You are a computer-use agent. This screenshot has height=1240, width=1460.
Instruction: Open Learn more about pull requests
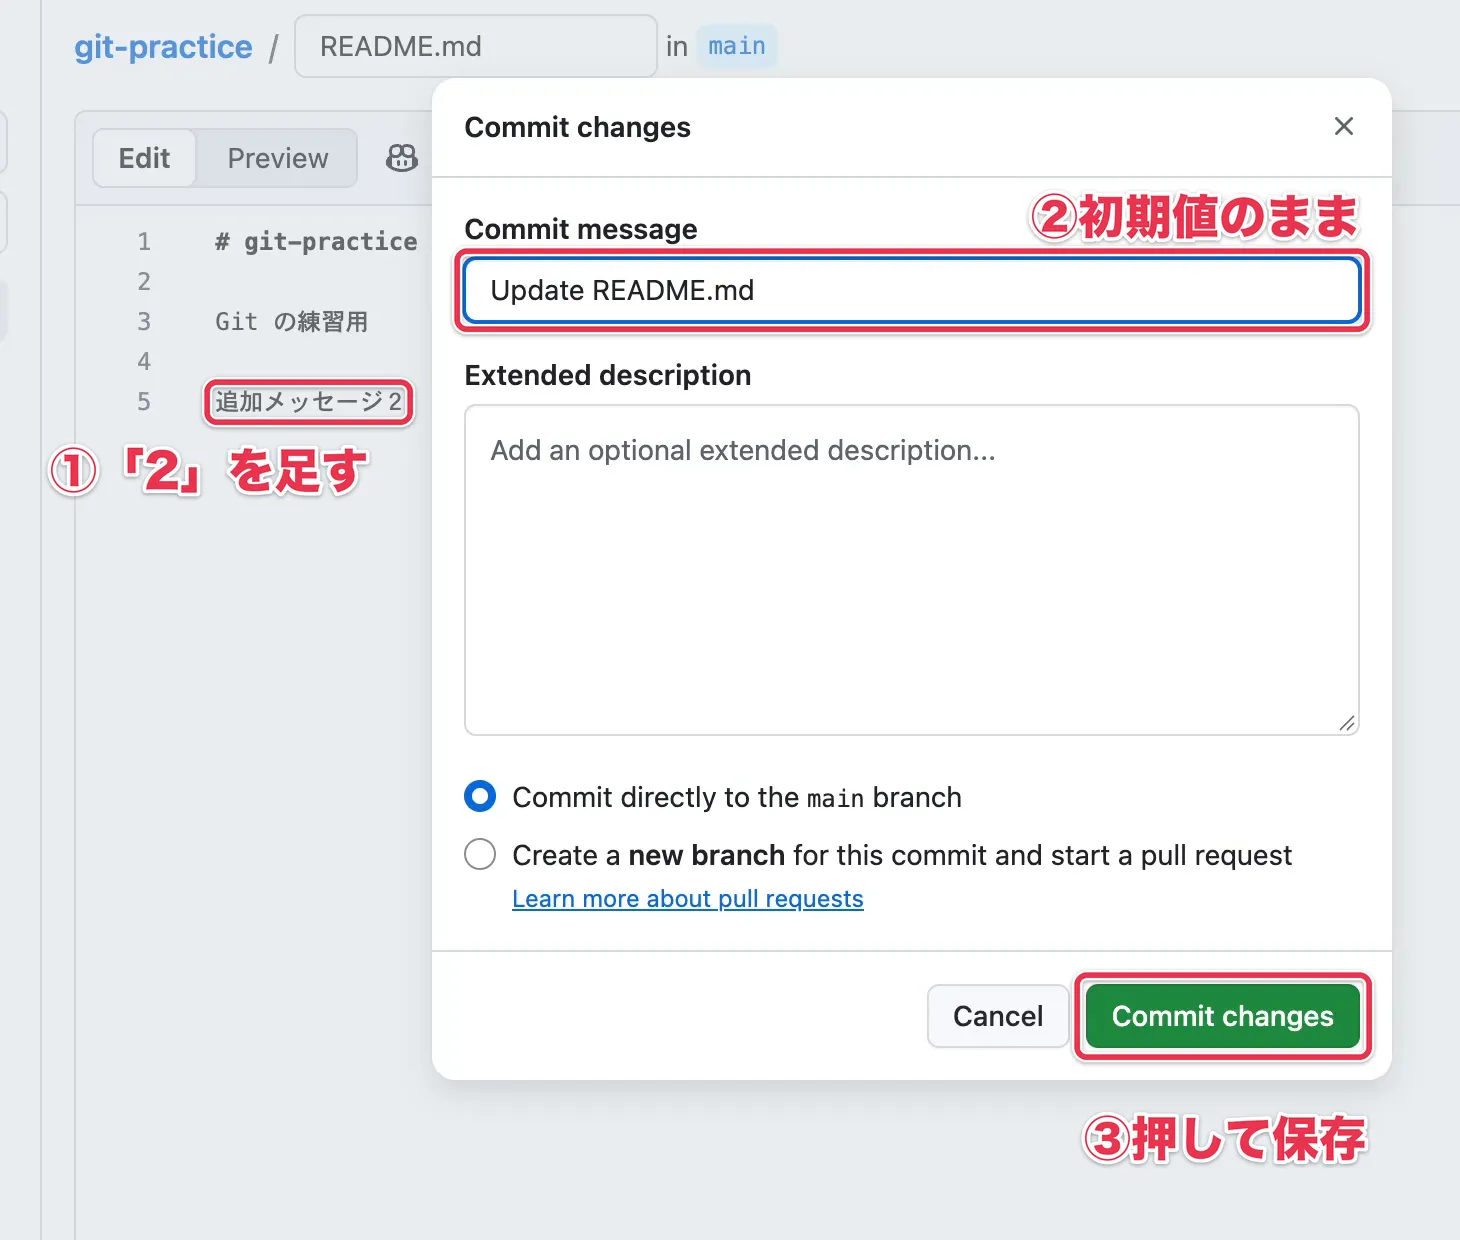click(688, 899)
